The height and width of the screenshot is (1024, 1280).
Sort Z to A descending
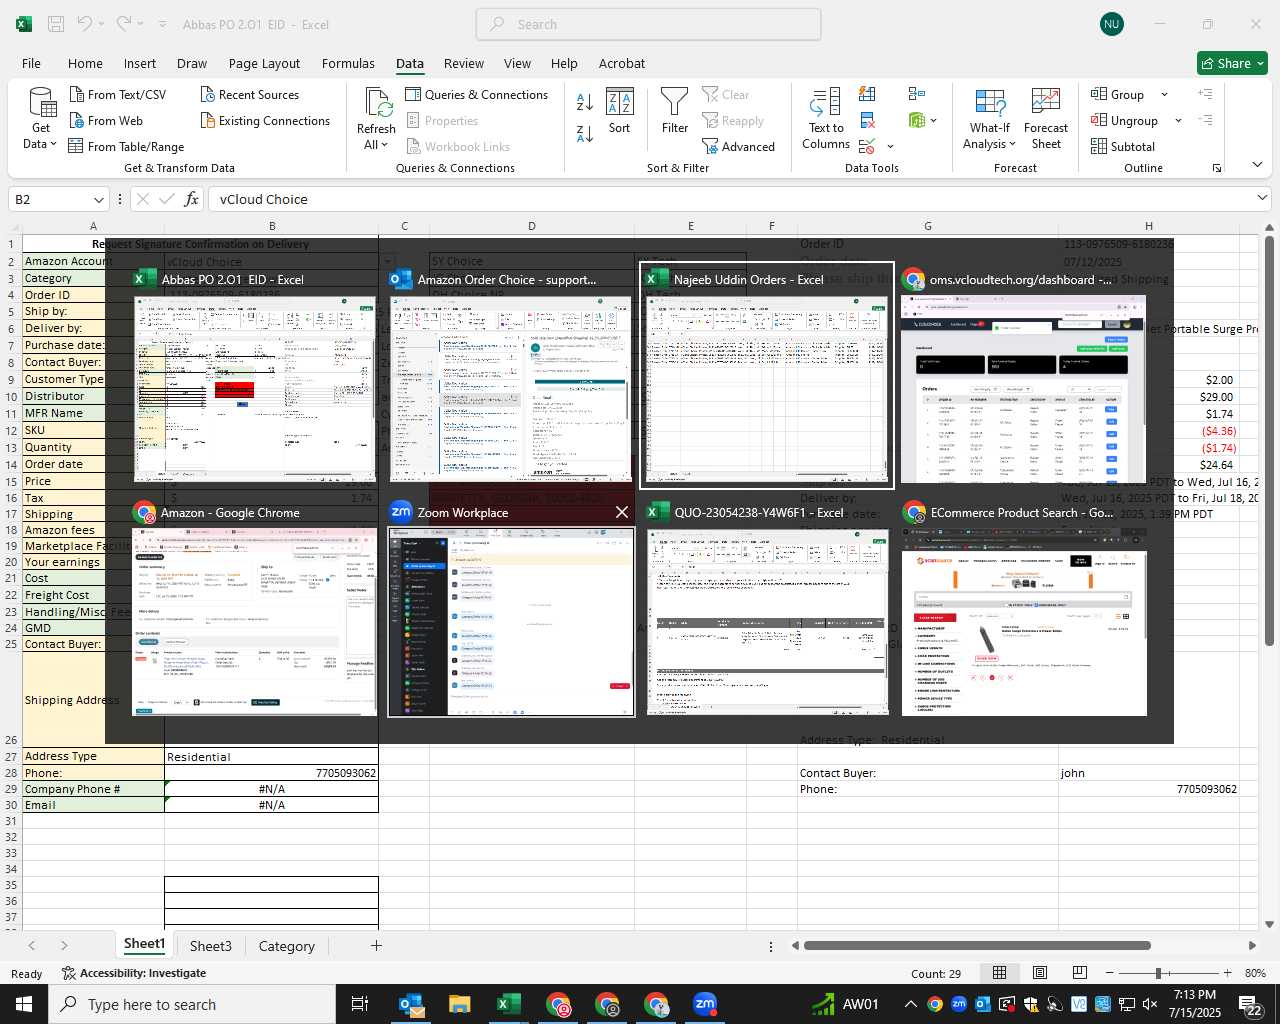(x=585, y=134)
